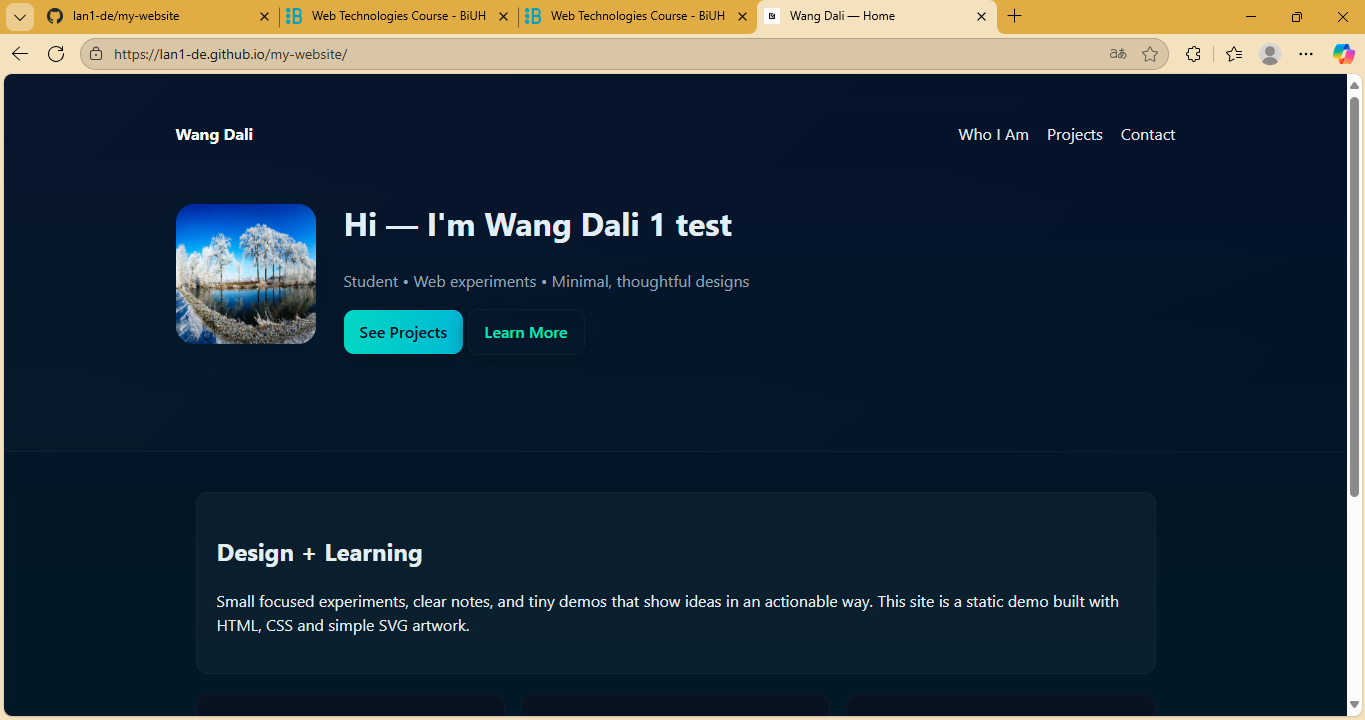Open a new browser tab
Screen dimensions: 1365x720
pyautogui.click(x=1014, y=16)
